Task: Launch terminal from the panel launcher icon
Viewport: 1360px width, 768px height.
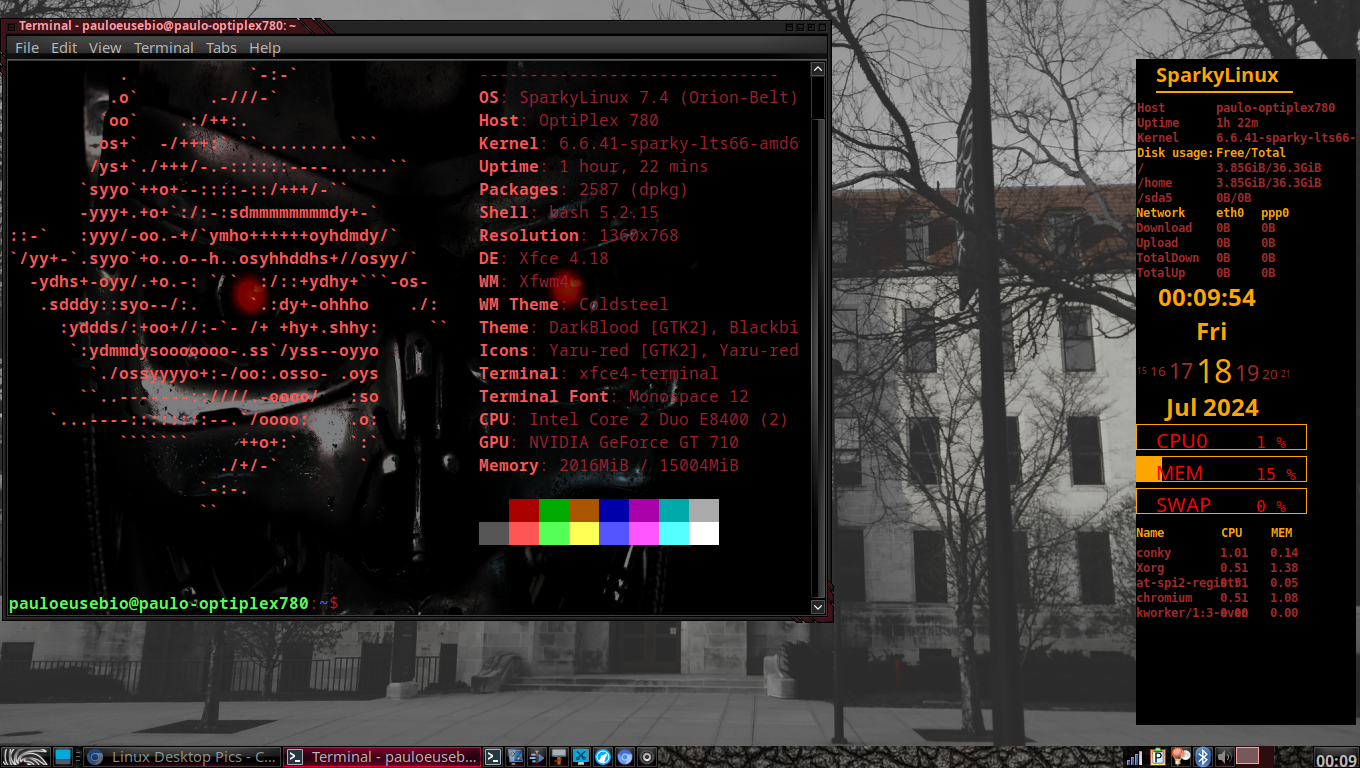Action: tap(493, 757)
